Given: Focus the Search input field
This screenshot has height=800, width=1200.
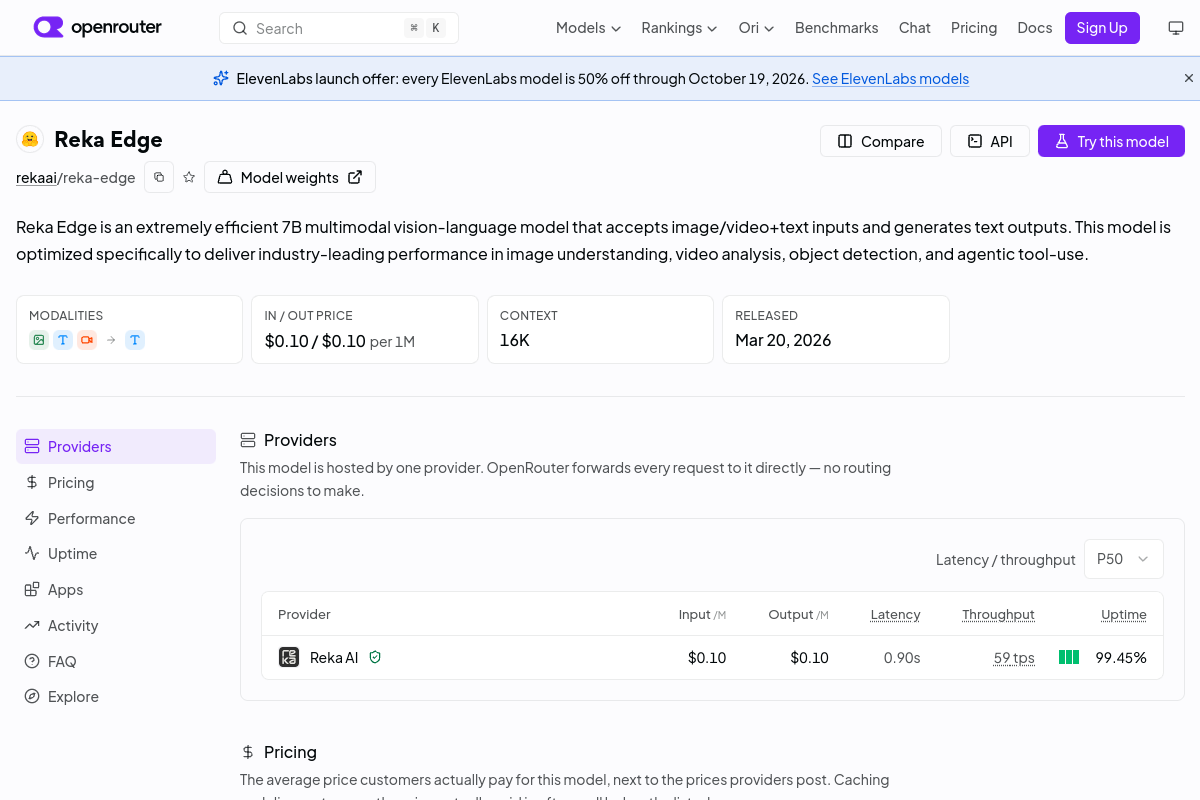Looking at the screenshot, I should tap(339, 28).
